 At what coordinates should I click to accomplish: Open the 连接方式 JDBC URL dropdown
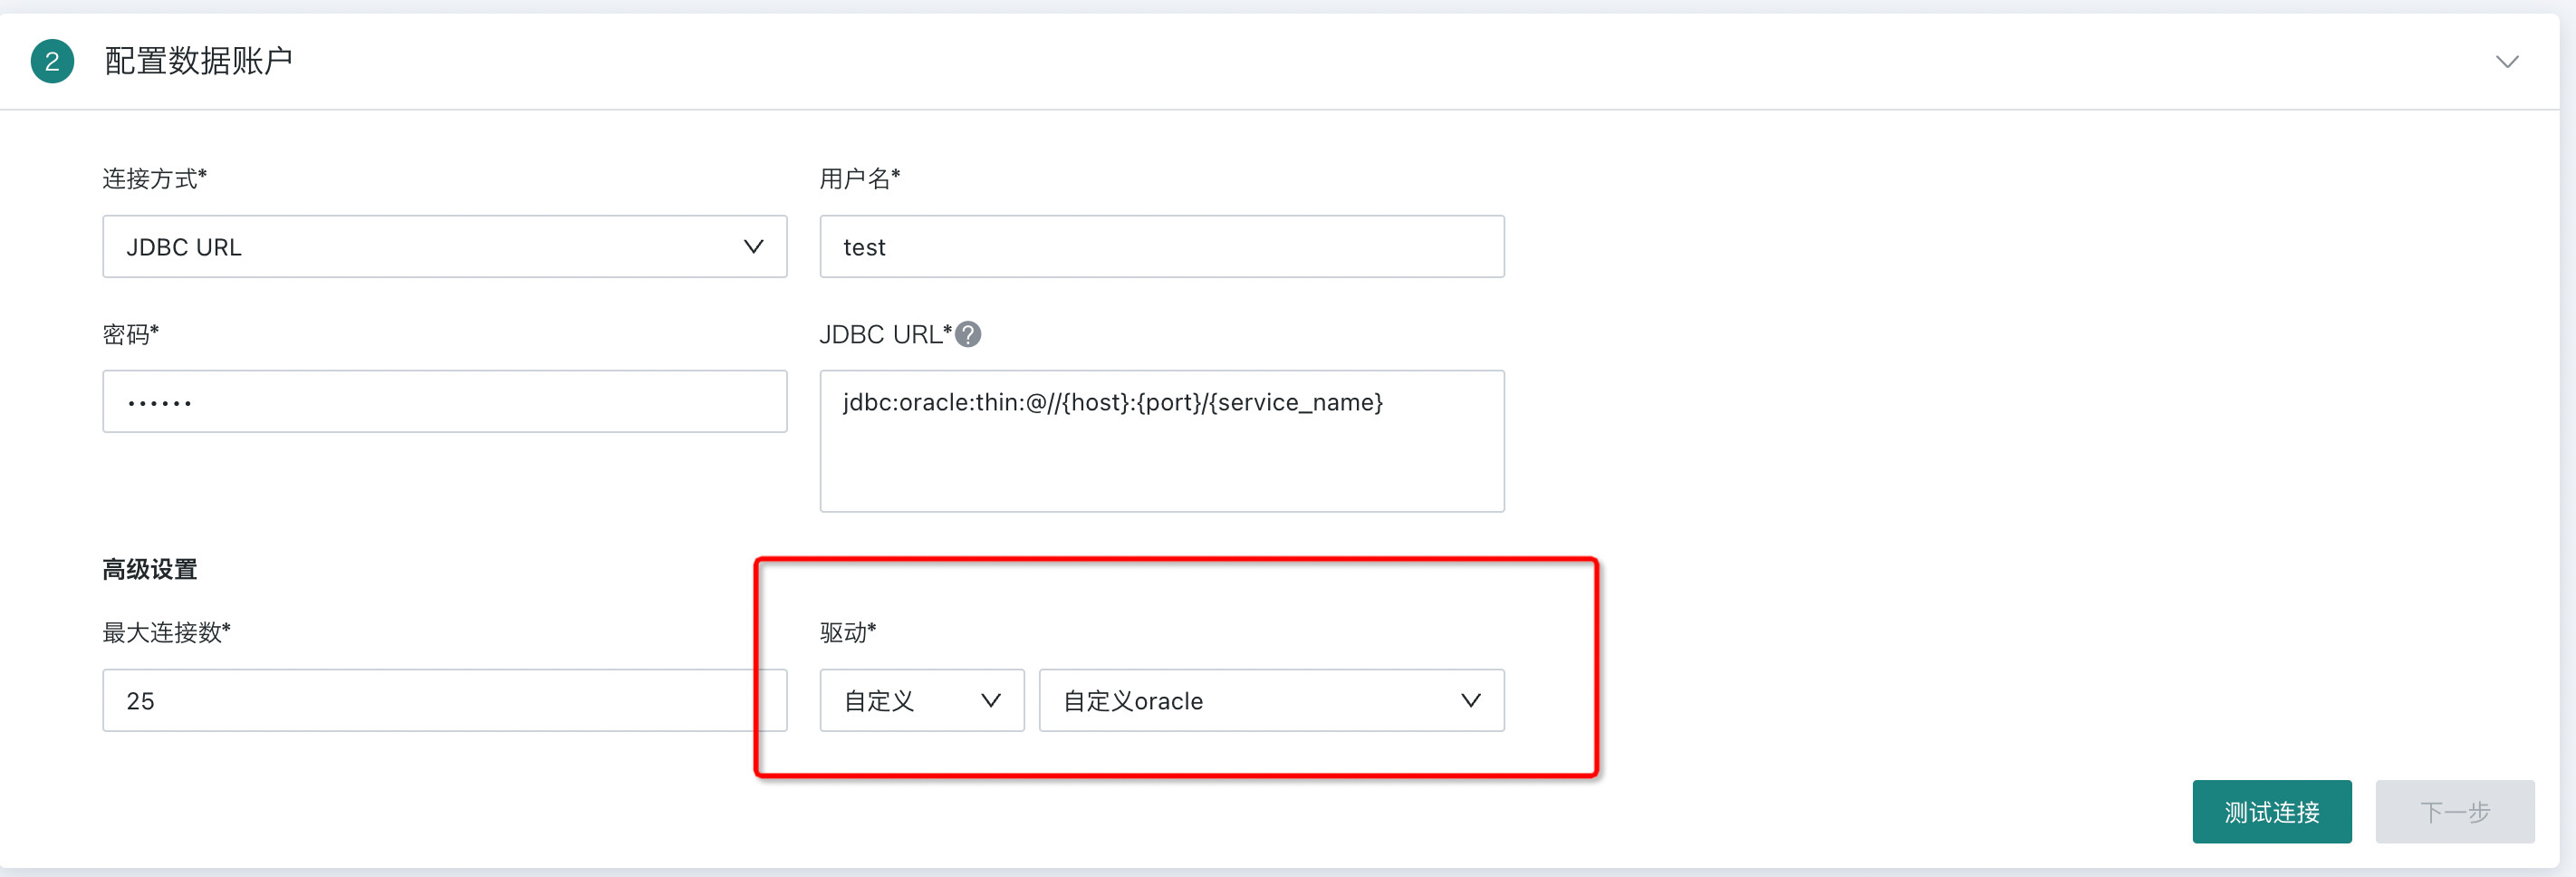click(444, 247)
